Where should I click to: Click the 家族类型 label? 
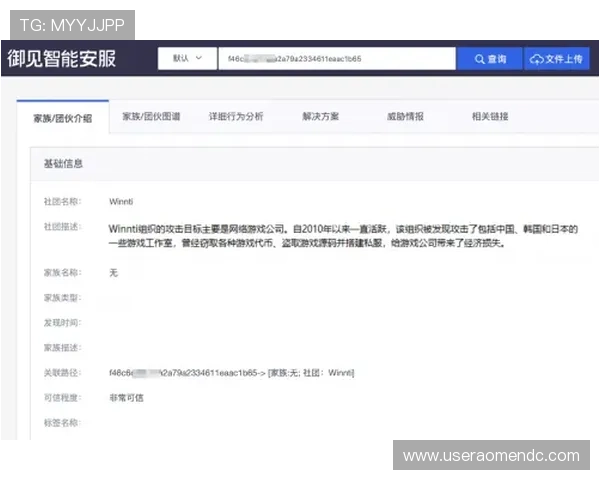(x=62, y=298)
